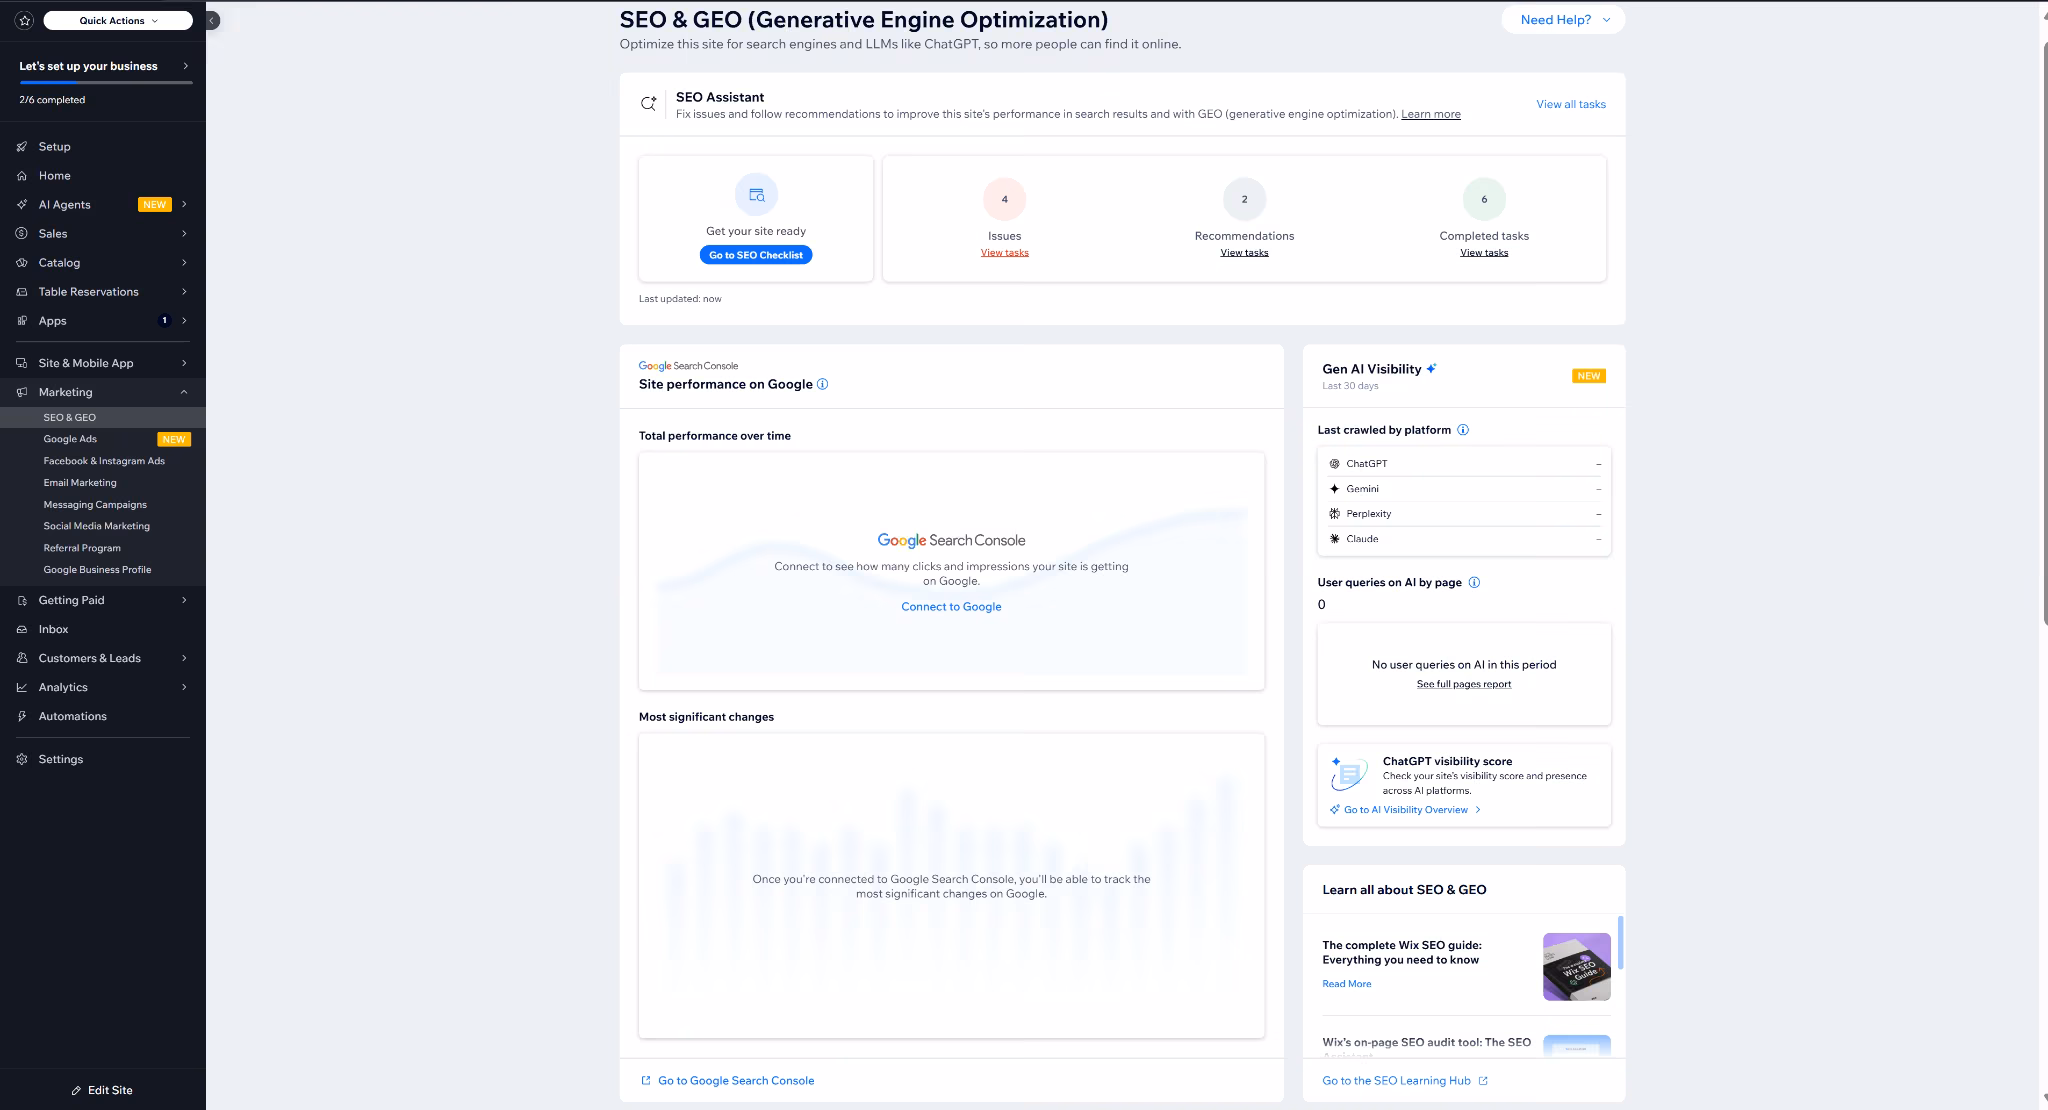This screenshot has height=1110, width=2048.
Task: Click View all tasks link
Action: (x=1570, y=104)
